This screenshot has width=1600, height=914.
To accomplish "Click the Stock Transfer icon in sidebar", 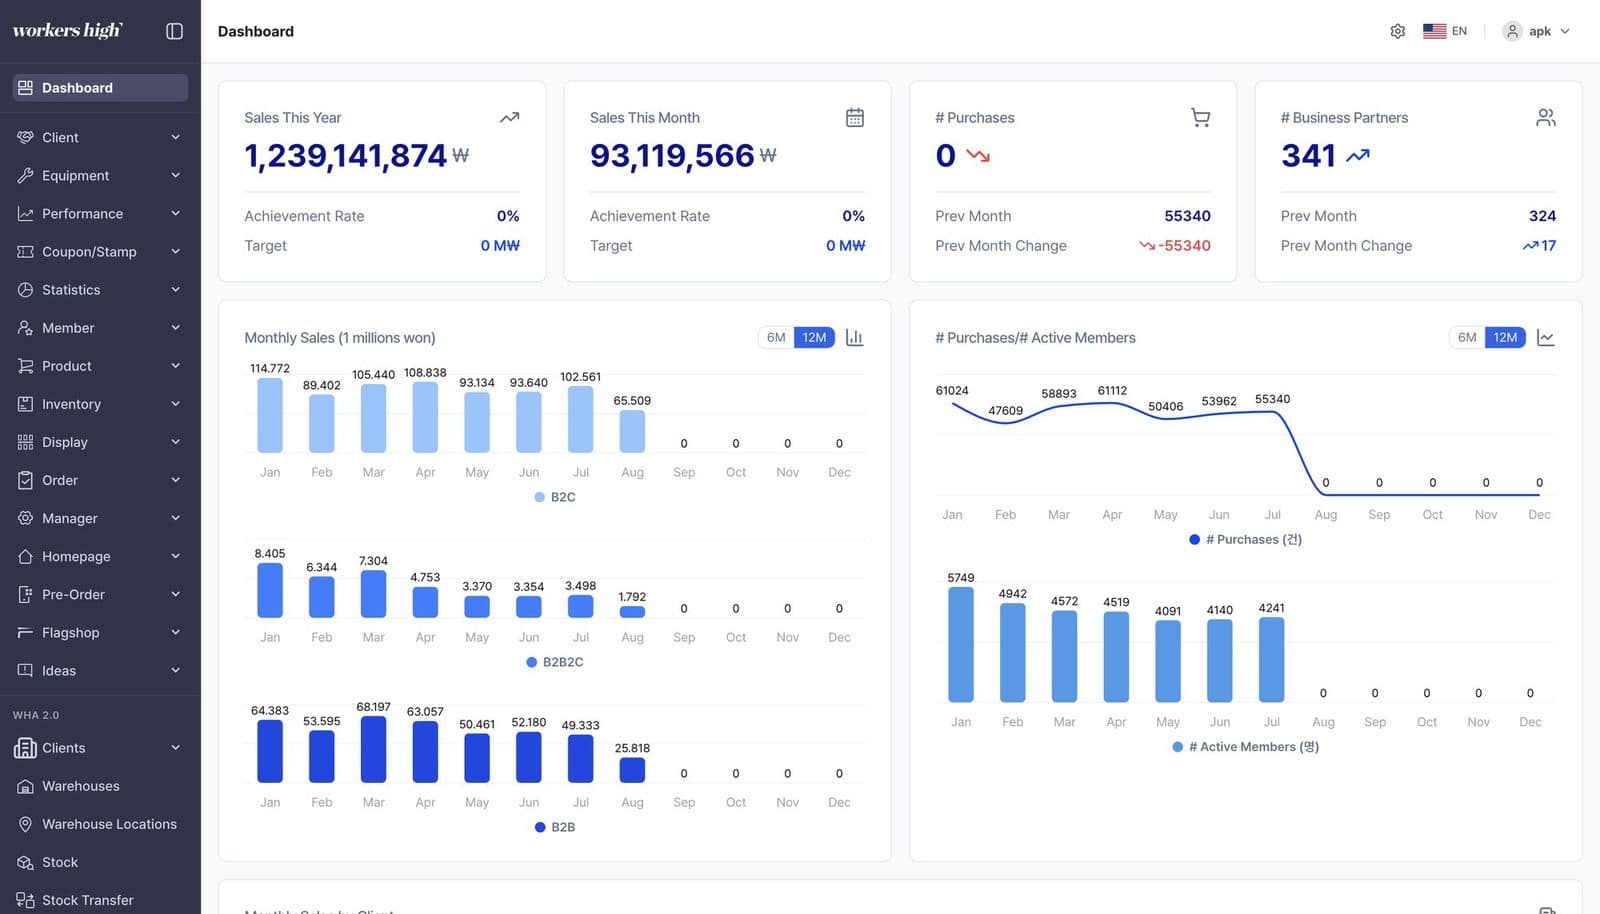I will click(x=25, y=900).
